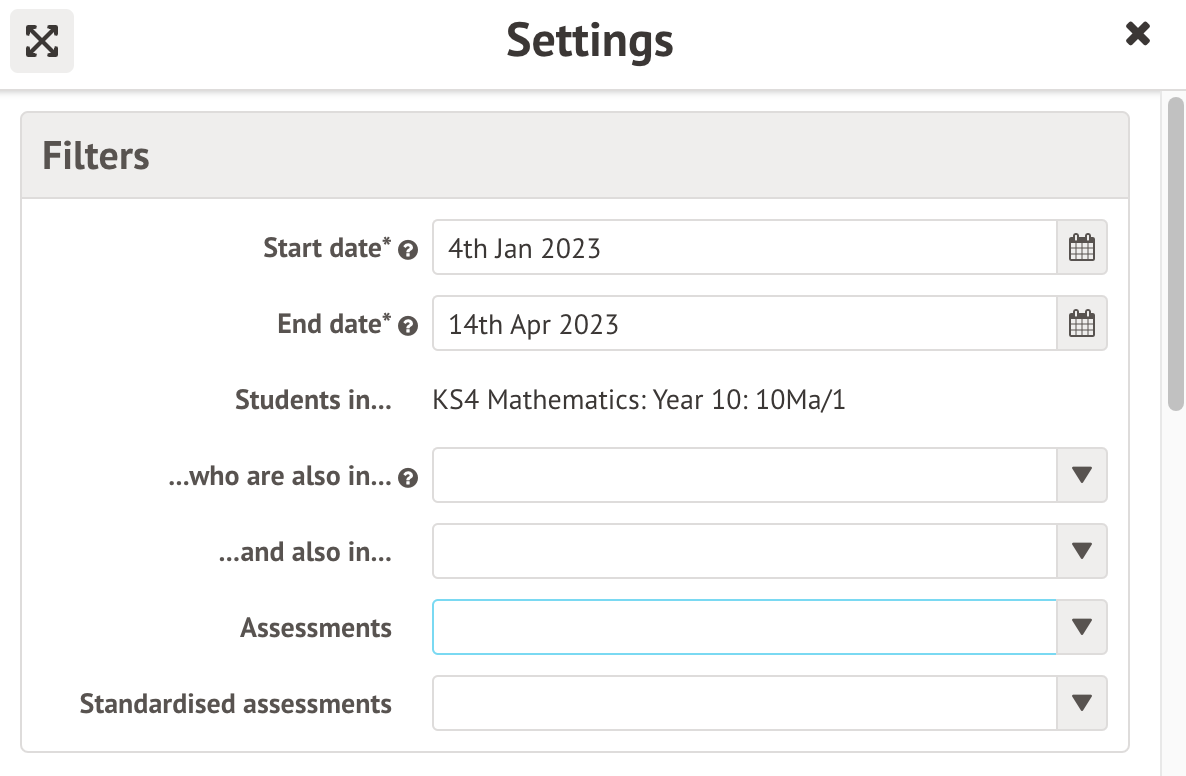This screenshot has width=1186, height=776.
Task: Click the Filters panel header
Action: coord(575,156)
